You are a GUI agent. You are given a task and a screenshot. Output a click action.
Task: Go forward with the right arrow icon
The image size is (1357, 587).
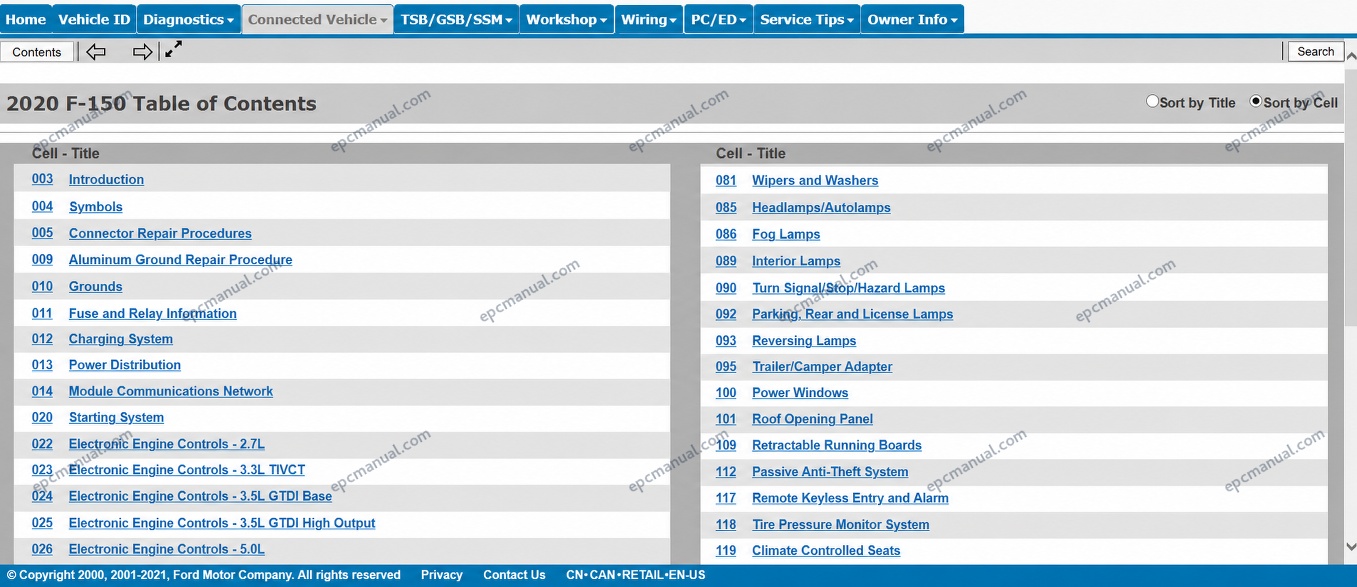[x=143, y=52]
